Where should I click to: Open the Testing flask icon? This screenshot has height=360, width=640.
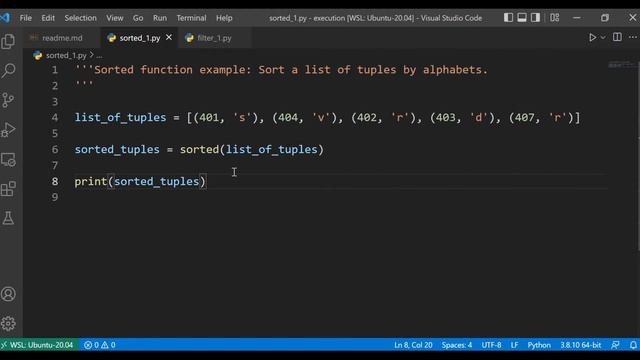[8, 218]
